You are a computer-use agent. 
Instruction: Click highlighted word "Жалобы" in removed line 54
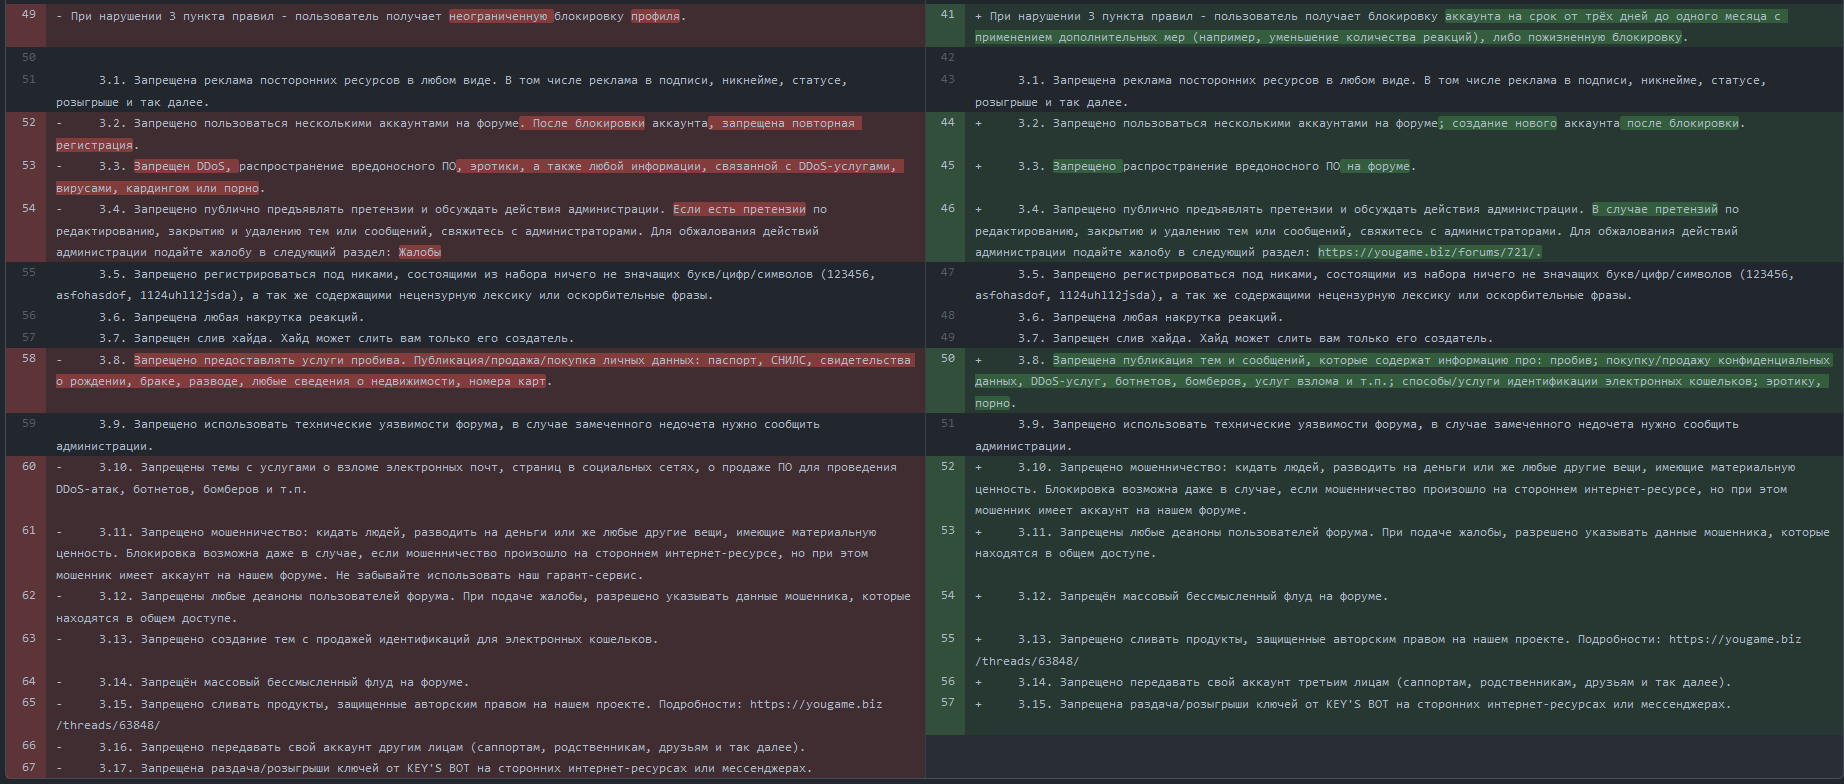tap(419, 253)
